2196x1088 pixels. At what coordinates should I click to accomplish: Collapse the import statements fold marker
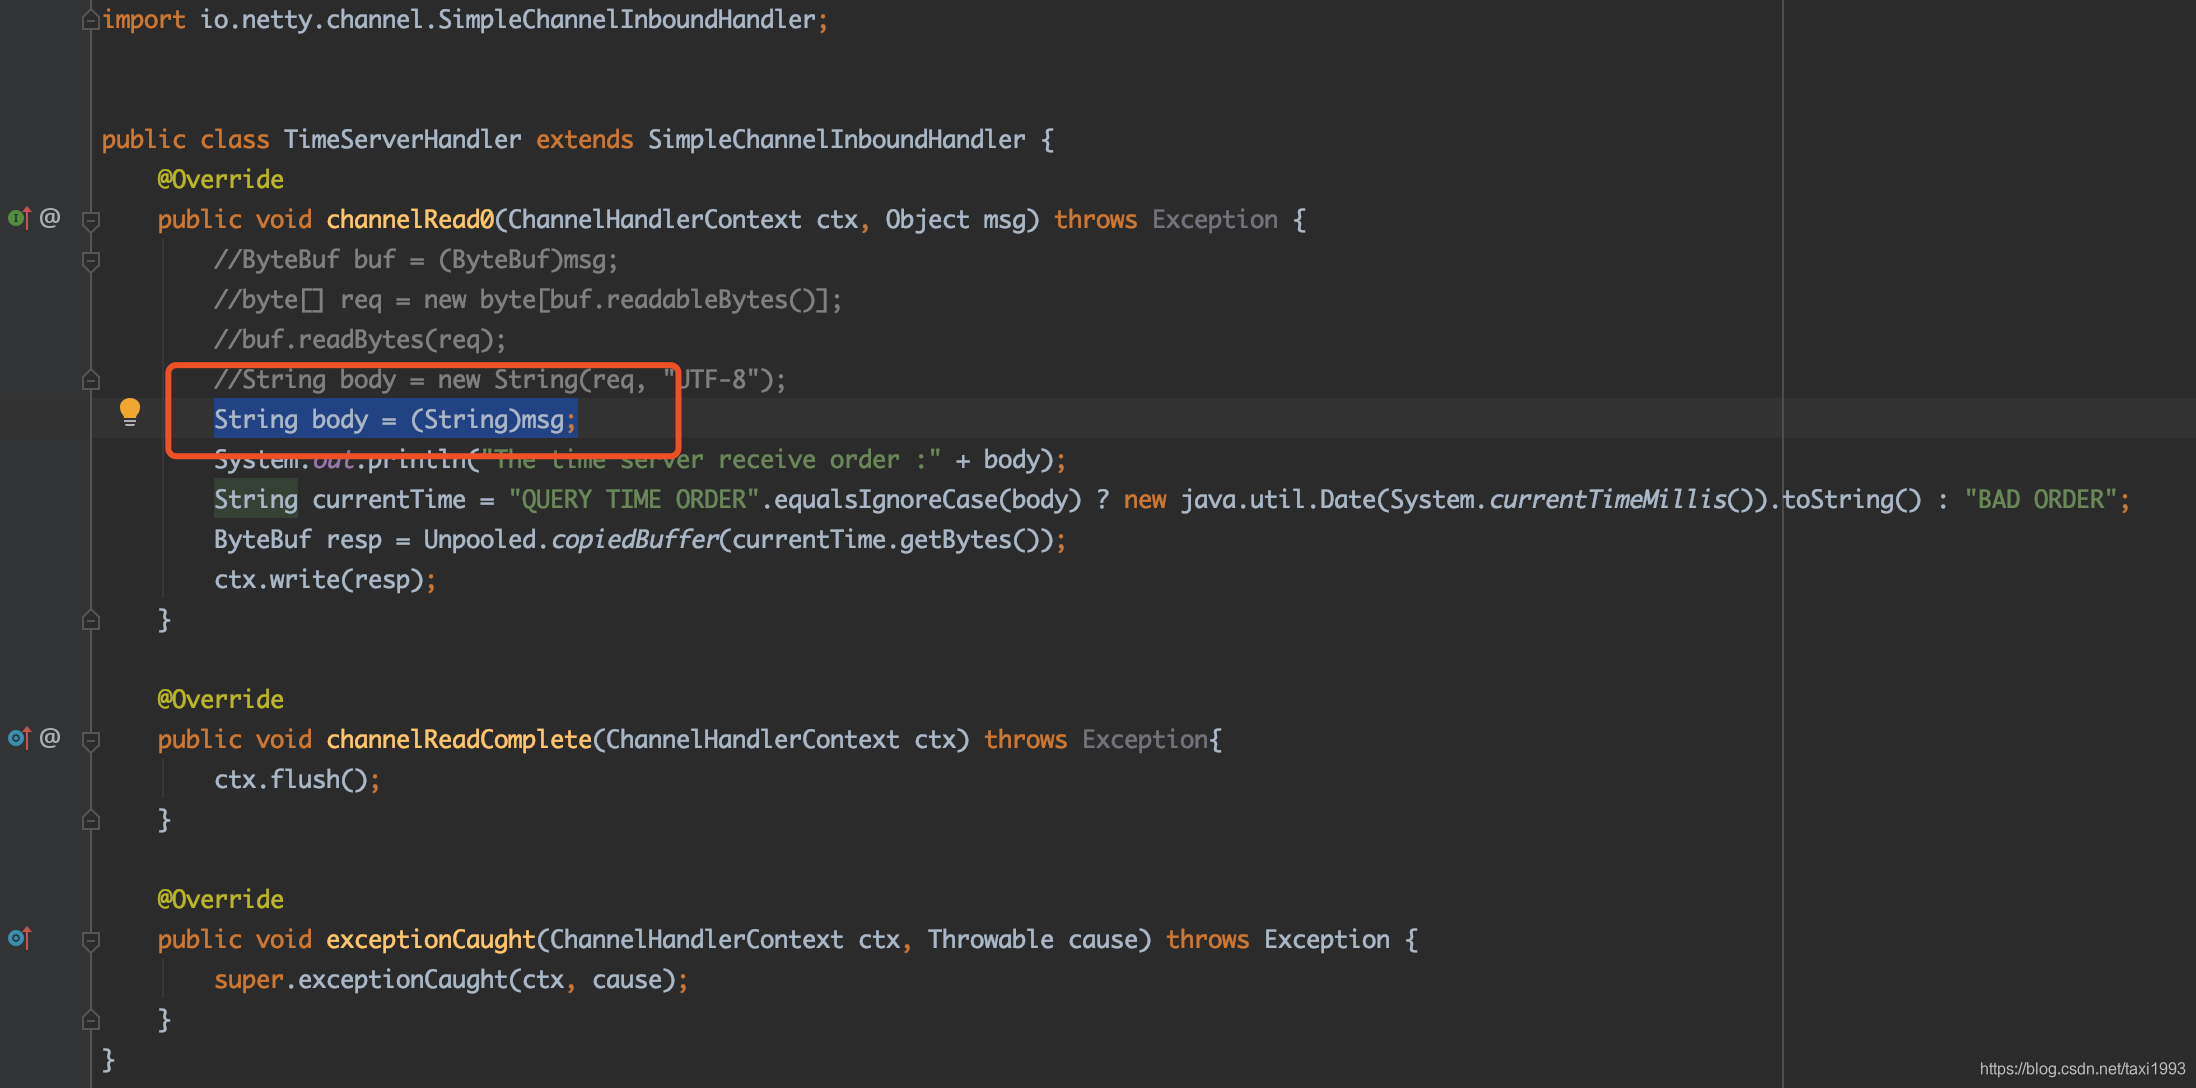click(x=90, y=20)
